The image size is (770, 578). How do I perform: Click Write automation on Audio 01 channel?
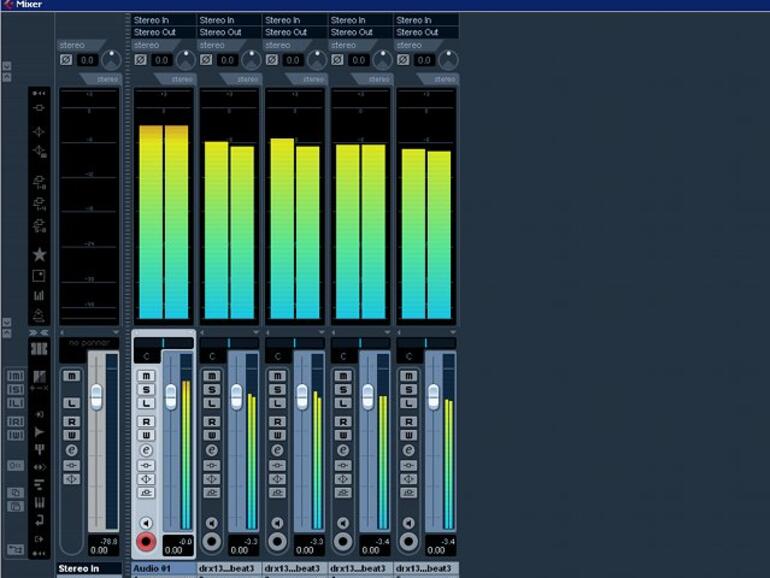[x=146, y=435]
